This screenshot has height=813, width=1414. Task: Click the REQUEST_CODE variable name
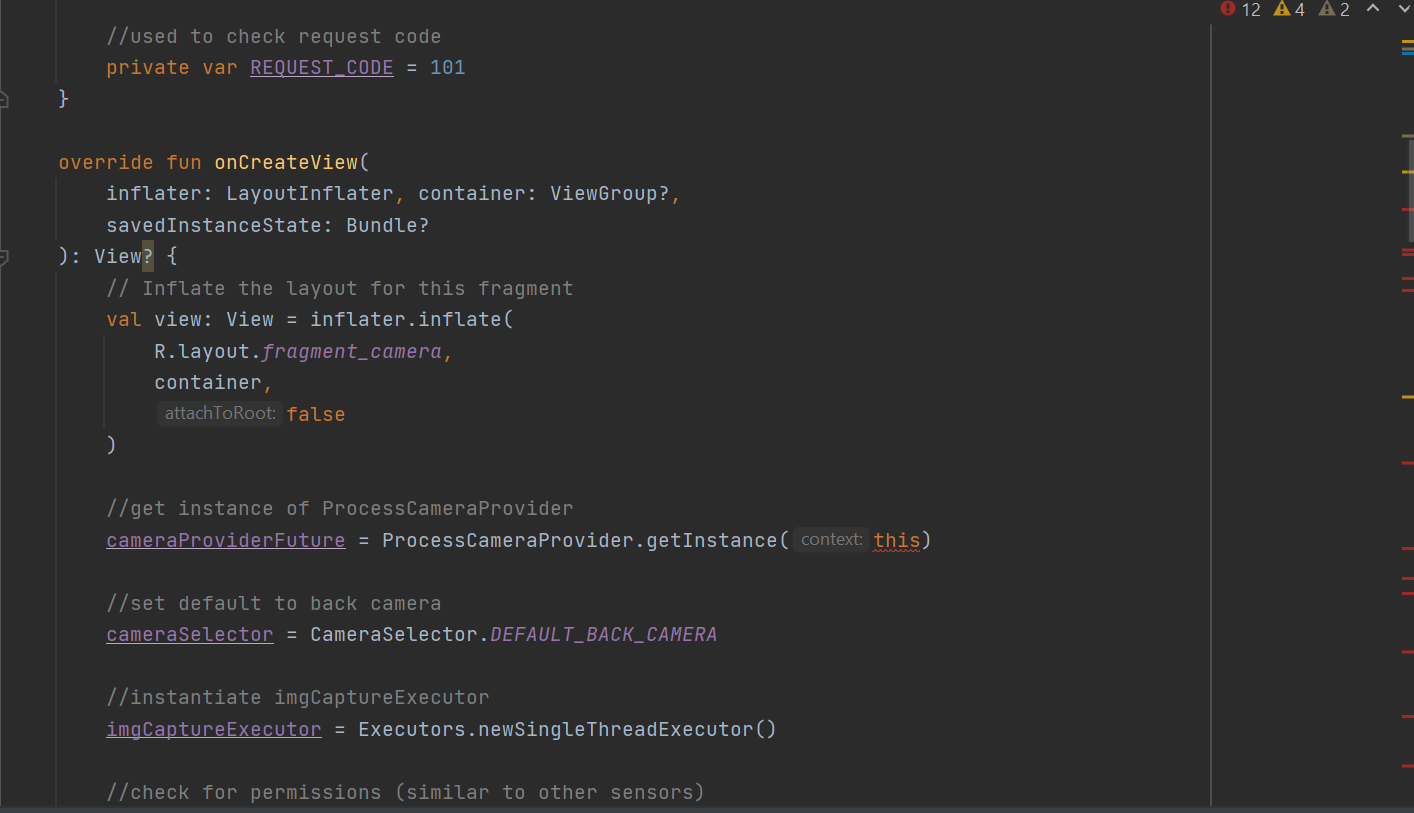click(322, 67)
